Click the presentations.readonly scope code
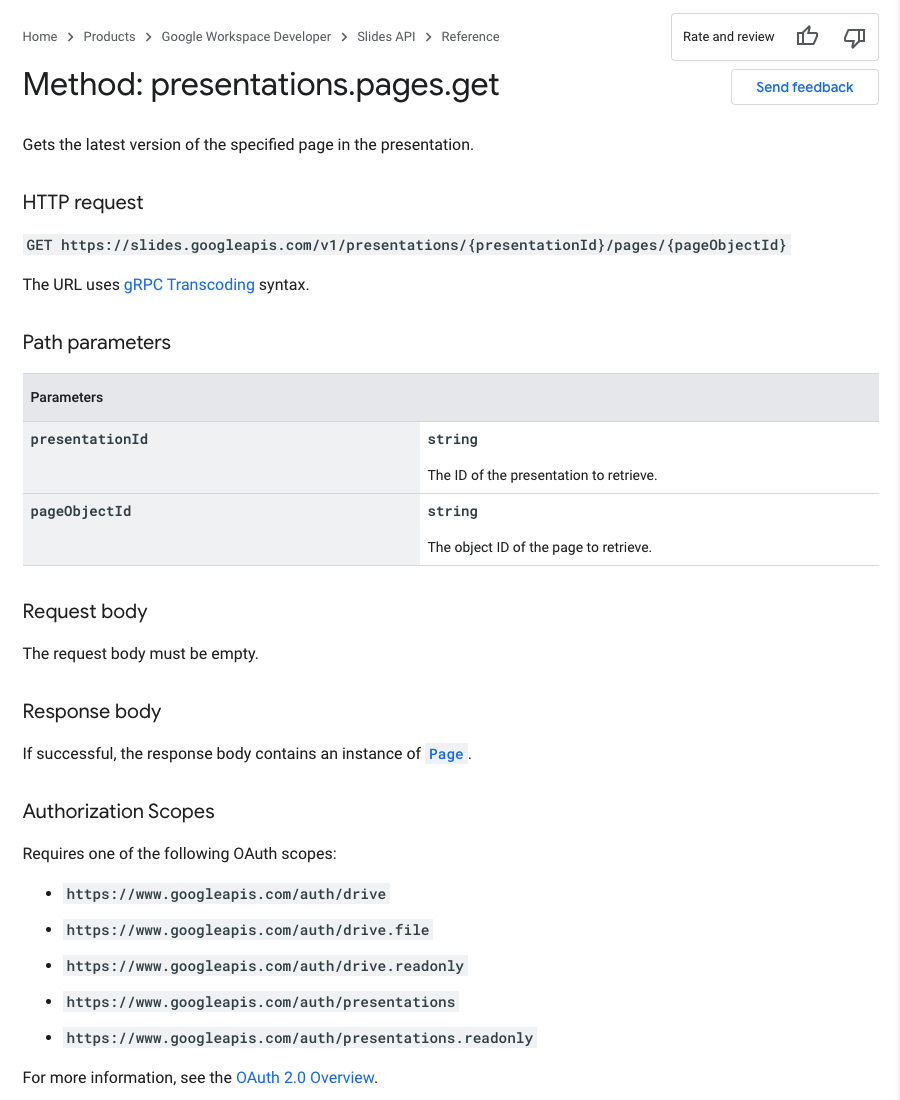 [300, 1038]
